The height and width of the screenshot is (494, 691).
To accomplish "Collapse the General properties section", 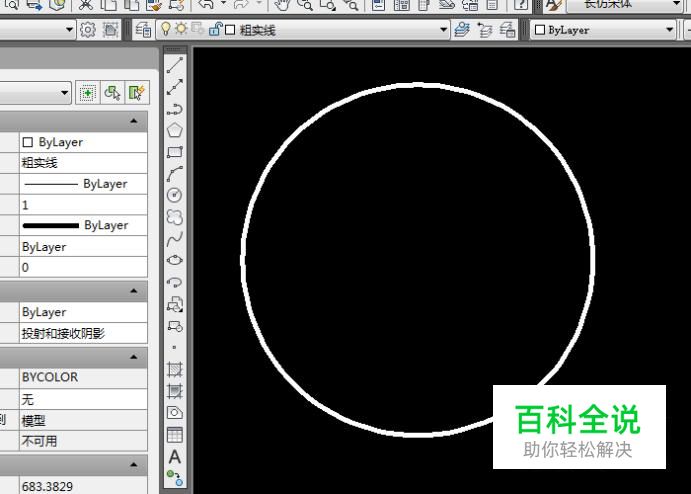I will (134, 121).
